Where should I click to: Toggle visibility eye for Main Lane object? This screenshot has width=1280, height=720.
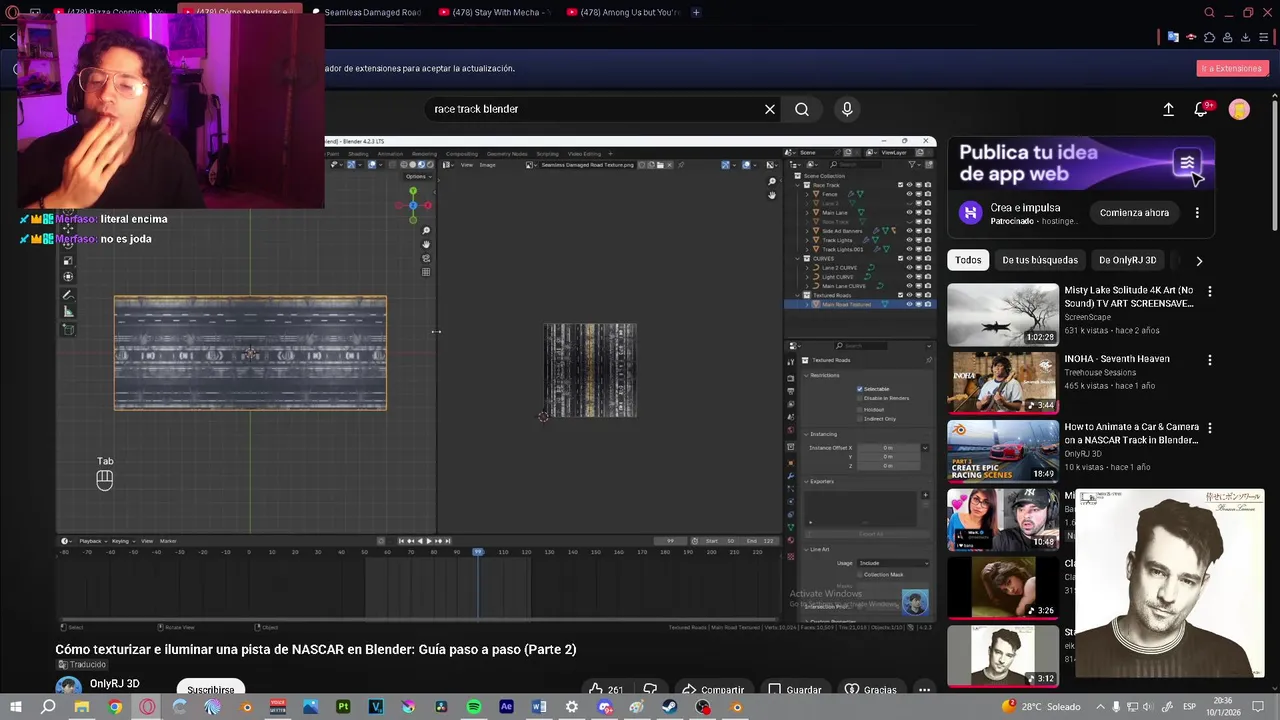click(909, 213)
